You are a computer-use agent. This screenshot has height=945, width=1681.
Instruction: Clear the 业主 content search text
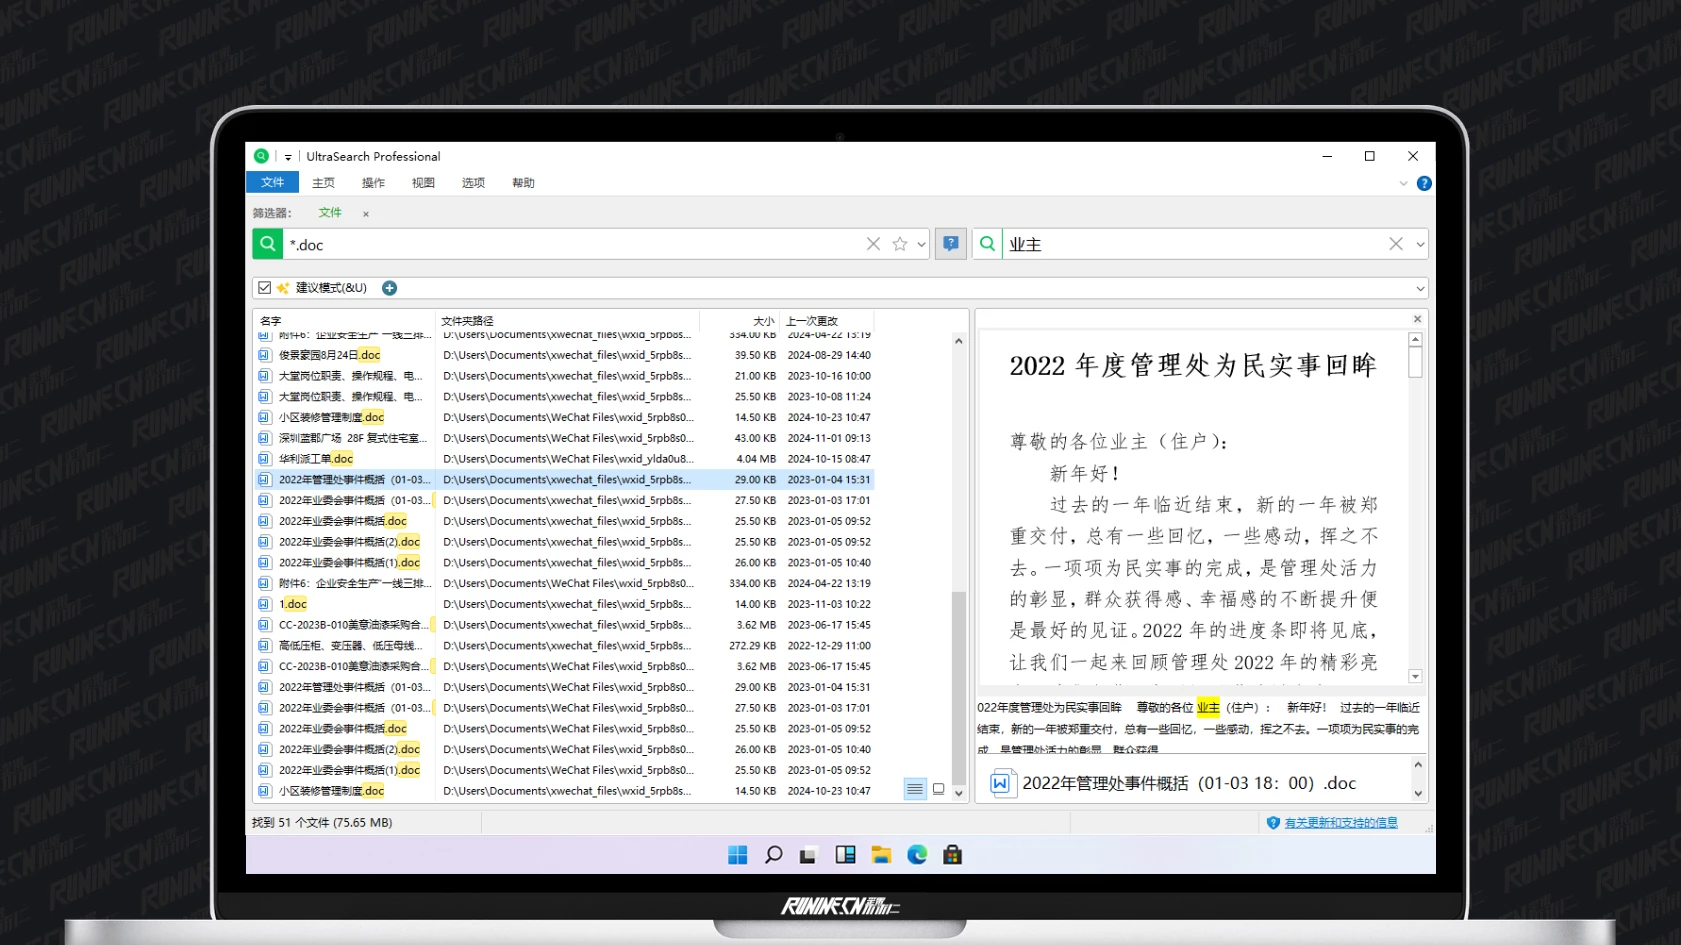(x=1395, y=244)
